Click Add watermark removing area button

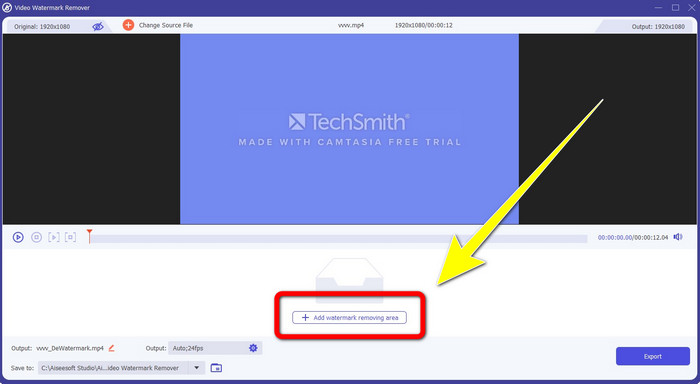pos(349,317)
